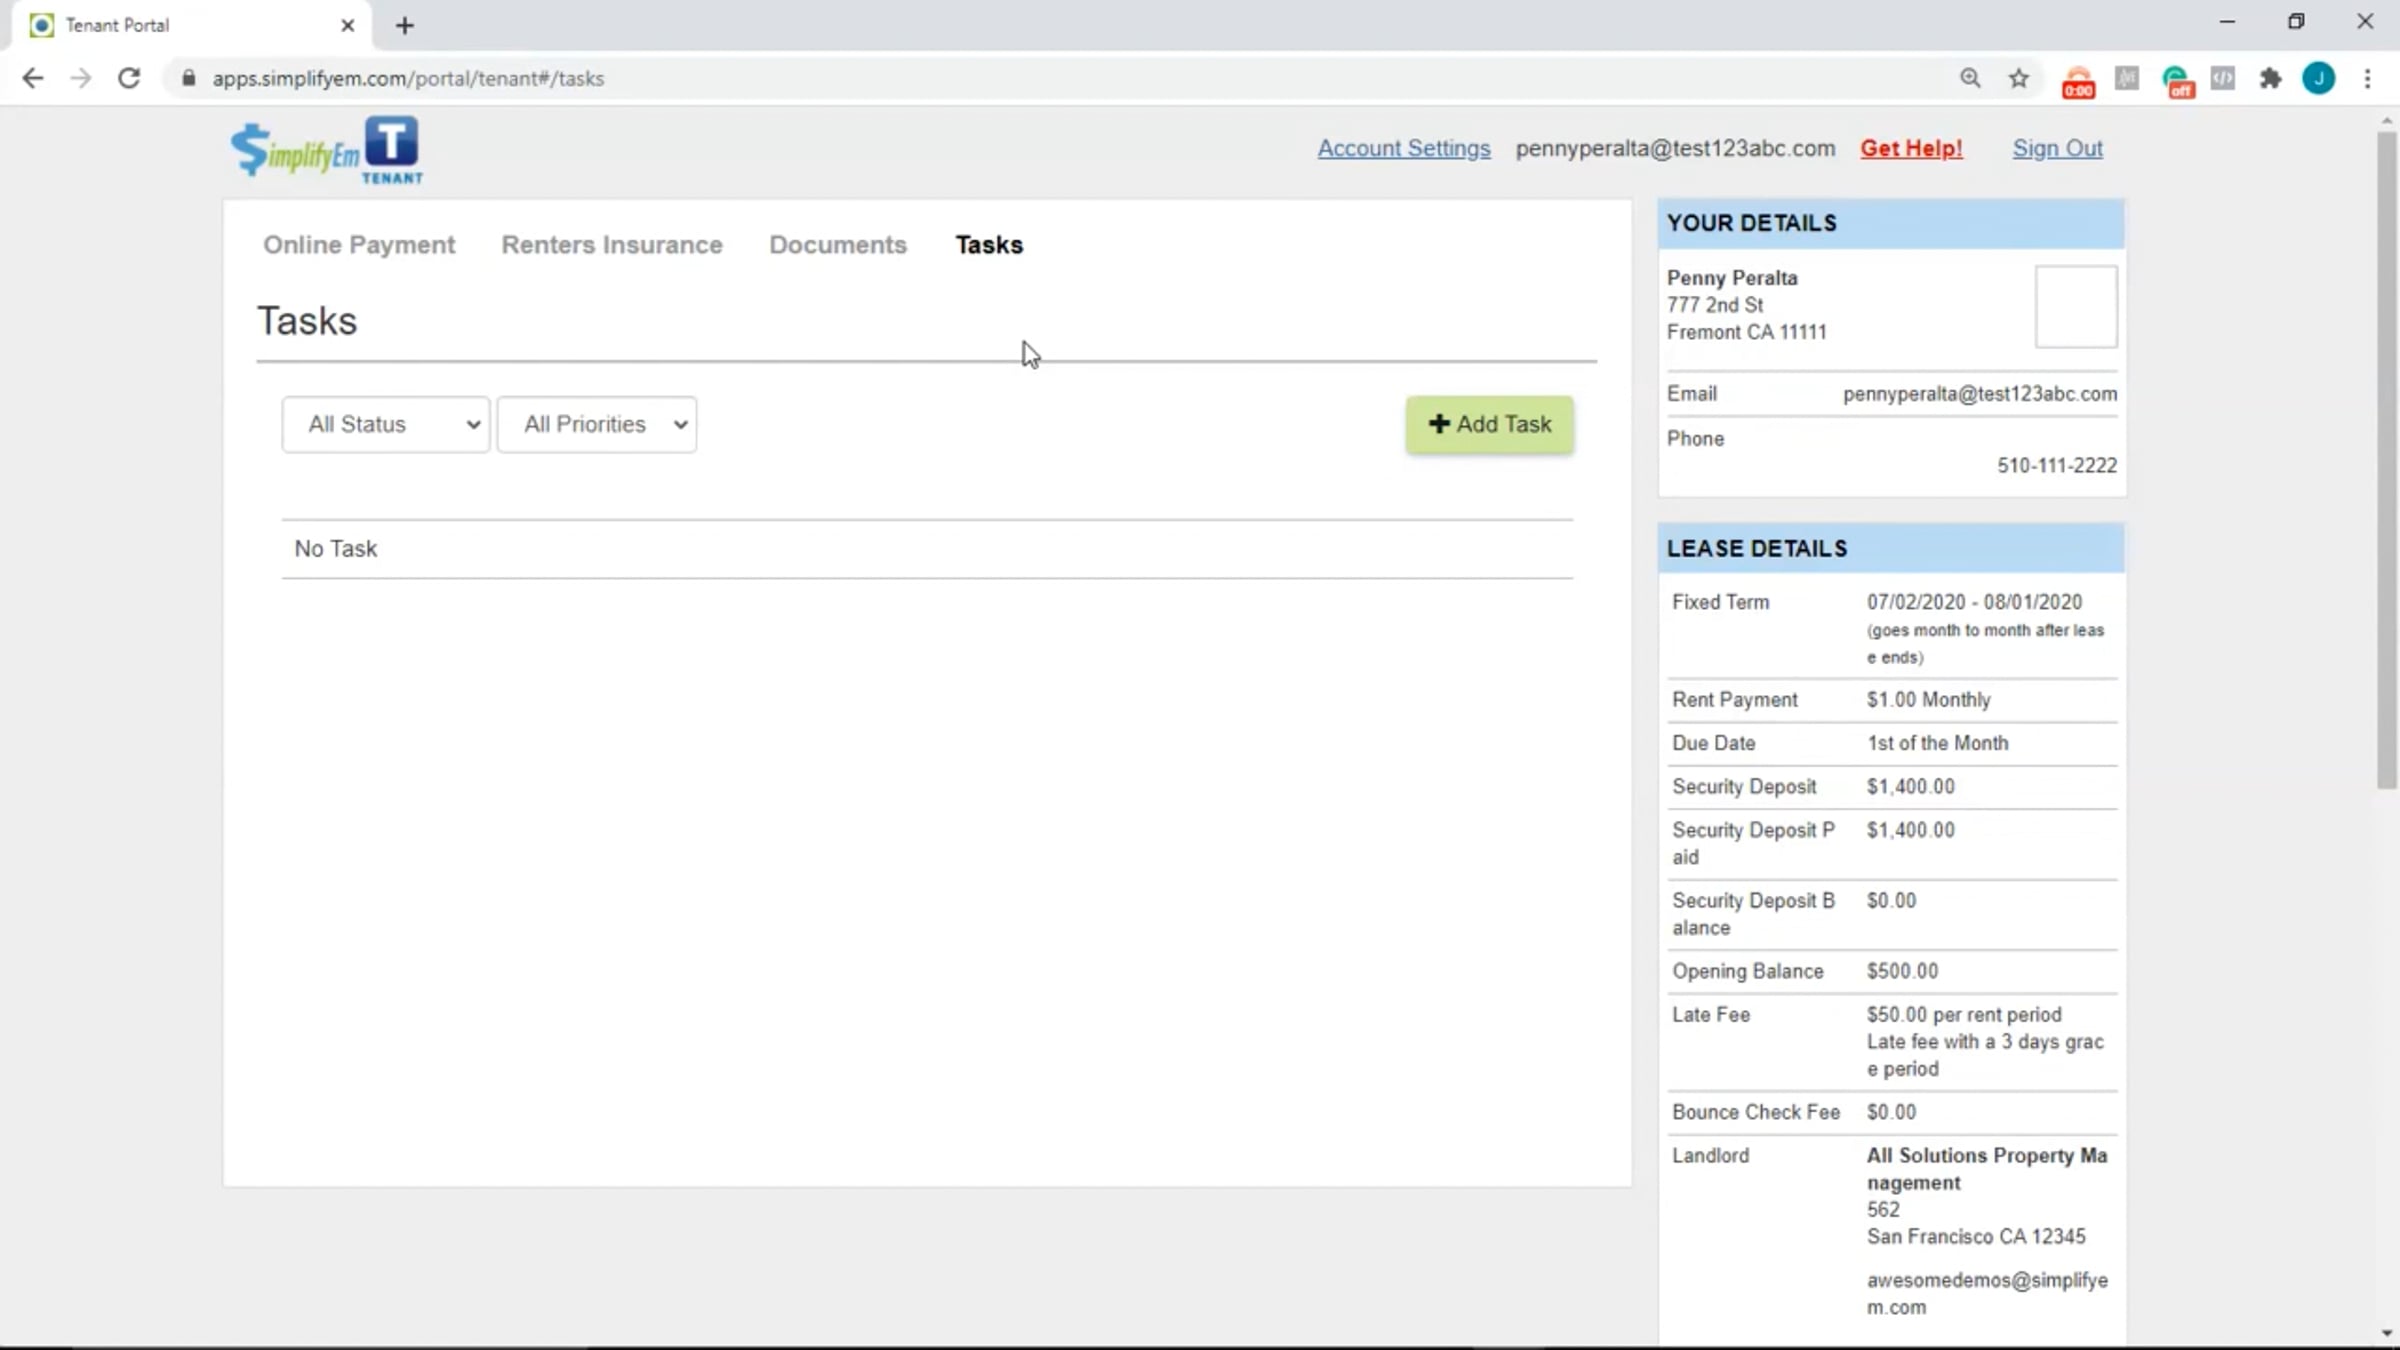The image size is (2400, 1350).
Task: Open a new browser tab with plus
Action: pyautogui.click(x=404, y=26)
